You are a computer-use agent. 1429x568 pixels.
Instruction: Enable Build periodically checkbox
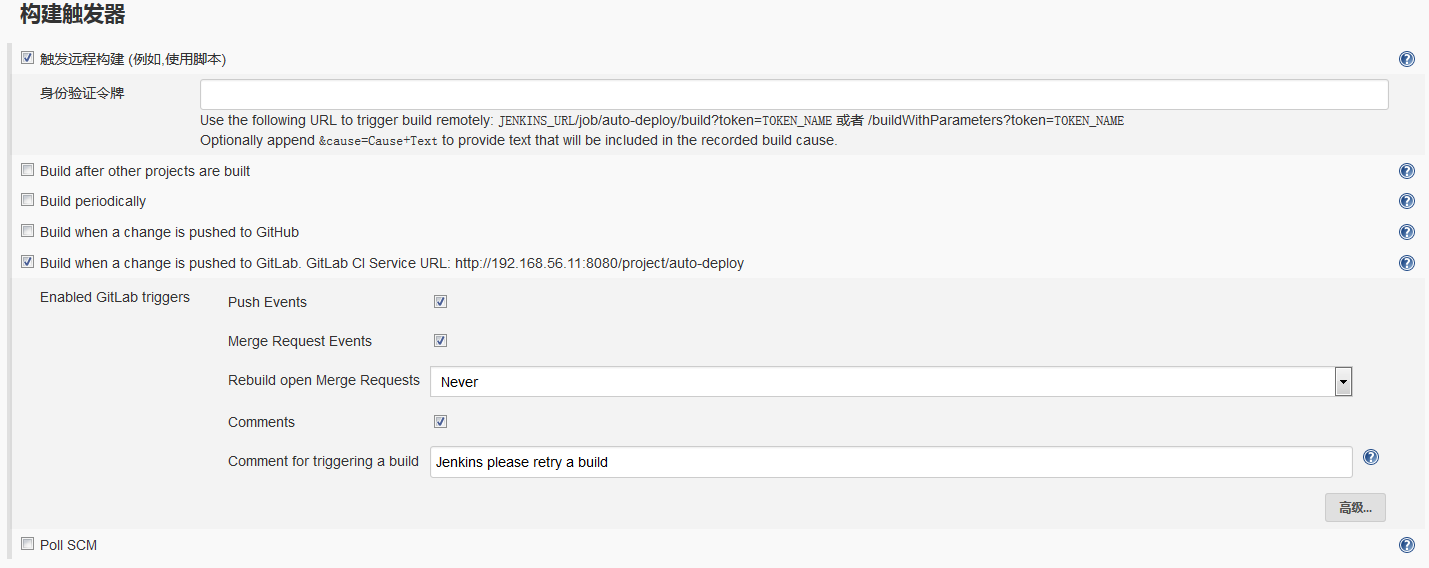(27, 200)
